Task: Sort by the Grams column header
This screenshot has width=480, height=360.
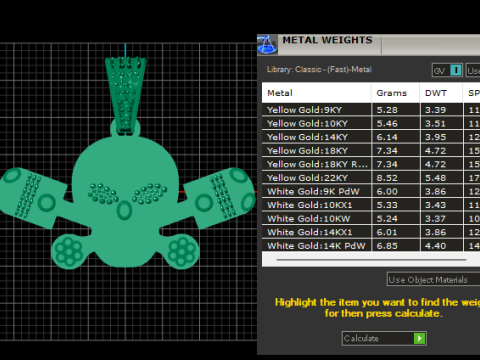Action: pyautogui.click(x=396, y=93)
